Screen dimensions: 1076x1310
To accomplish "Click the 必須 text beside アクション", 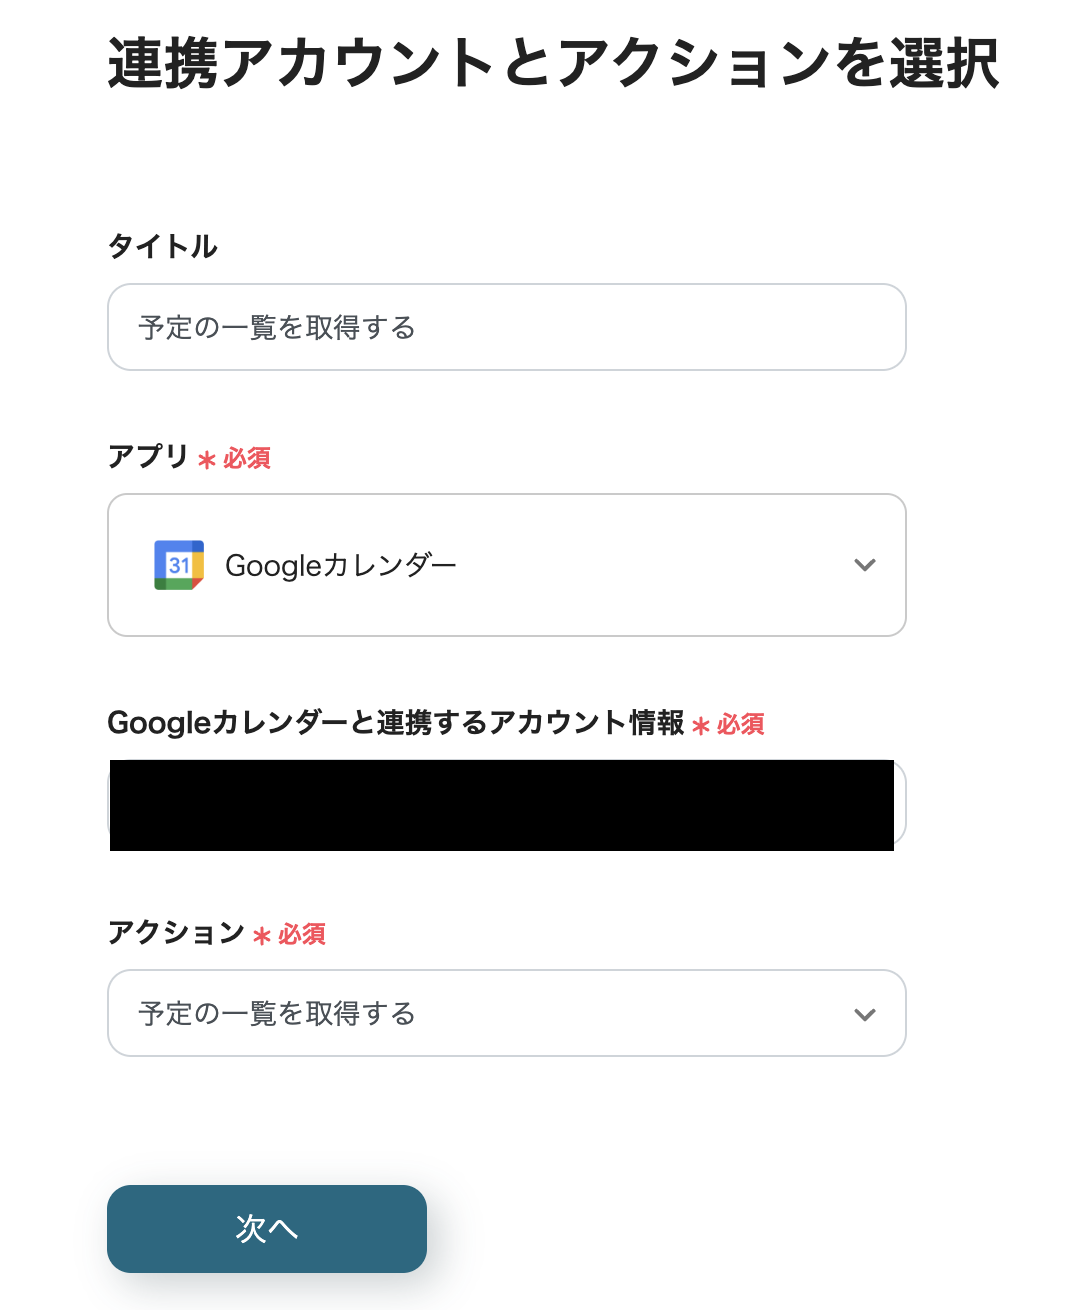I will (302, 934).
